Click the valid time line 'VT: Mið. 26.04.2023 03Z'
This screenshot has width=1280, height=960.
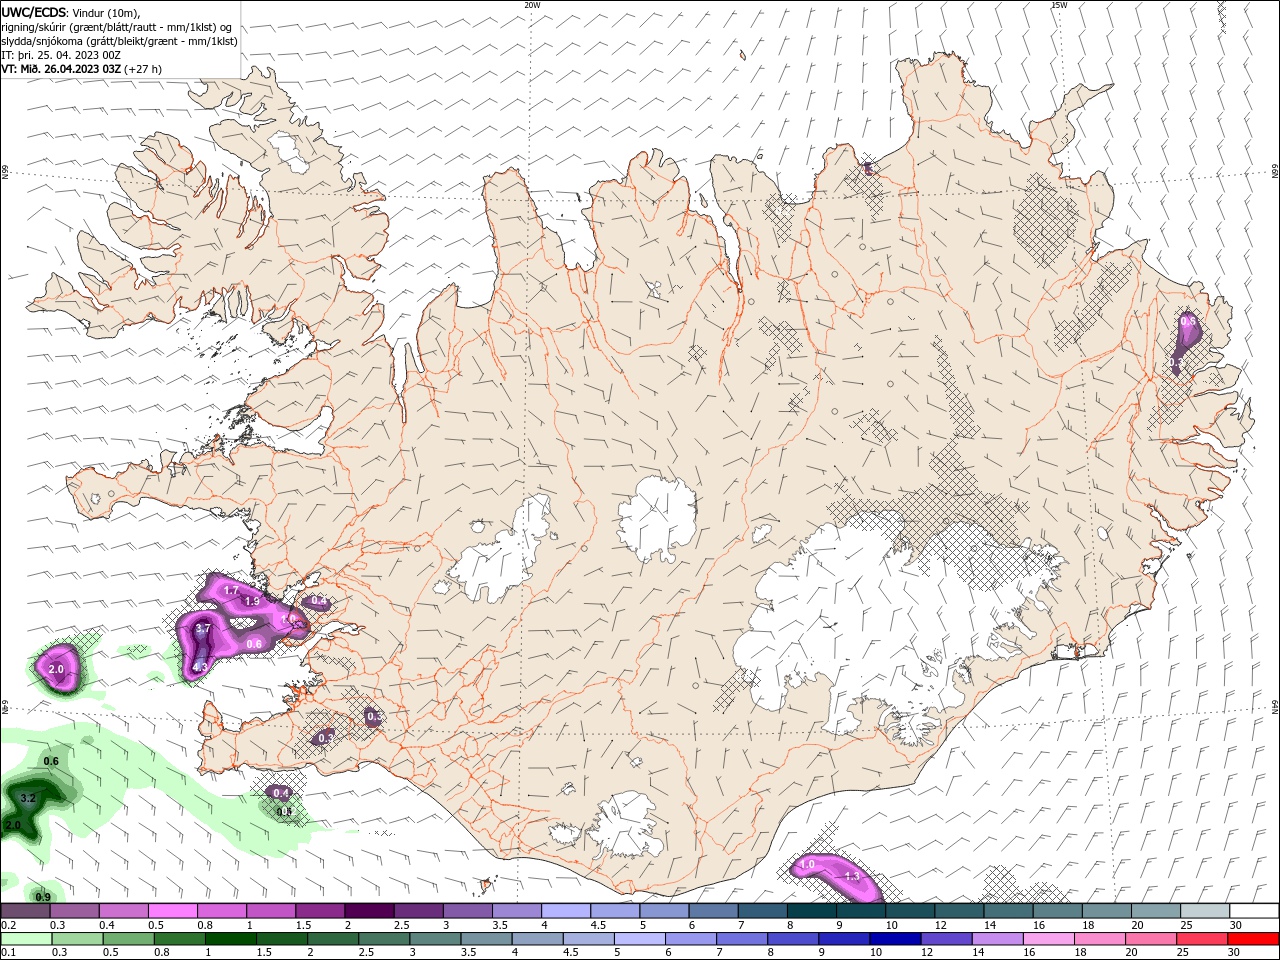click(x=62, y=69)
